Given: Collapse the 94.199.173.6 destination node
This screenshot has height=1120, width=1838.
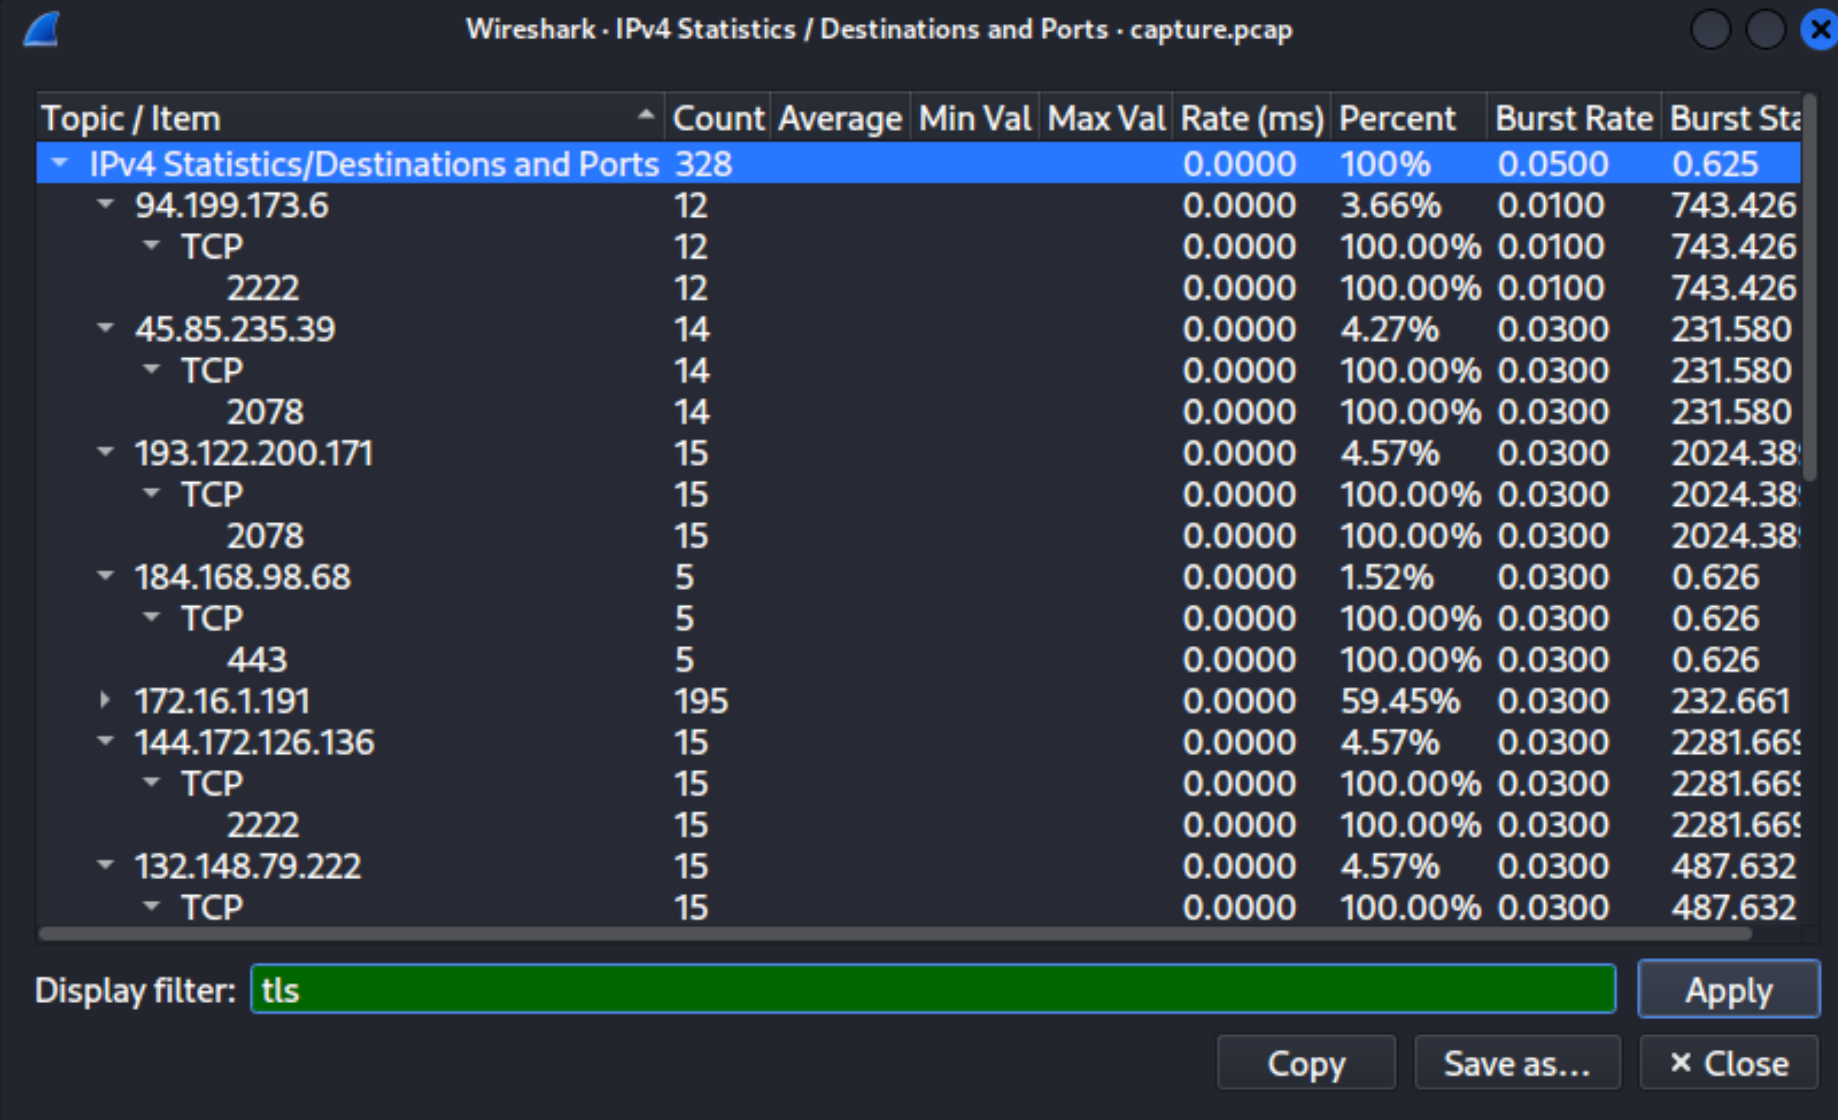Looking at the screenshot, I should pos(105,204).
